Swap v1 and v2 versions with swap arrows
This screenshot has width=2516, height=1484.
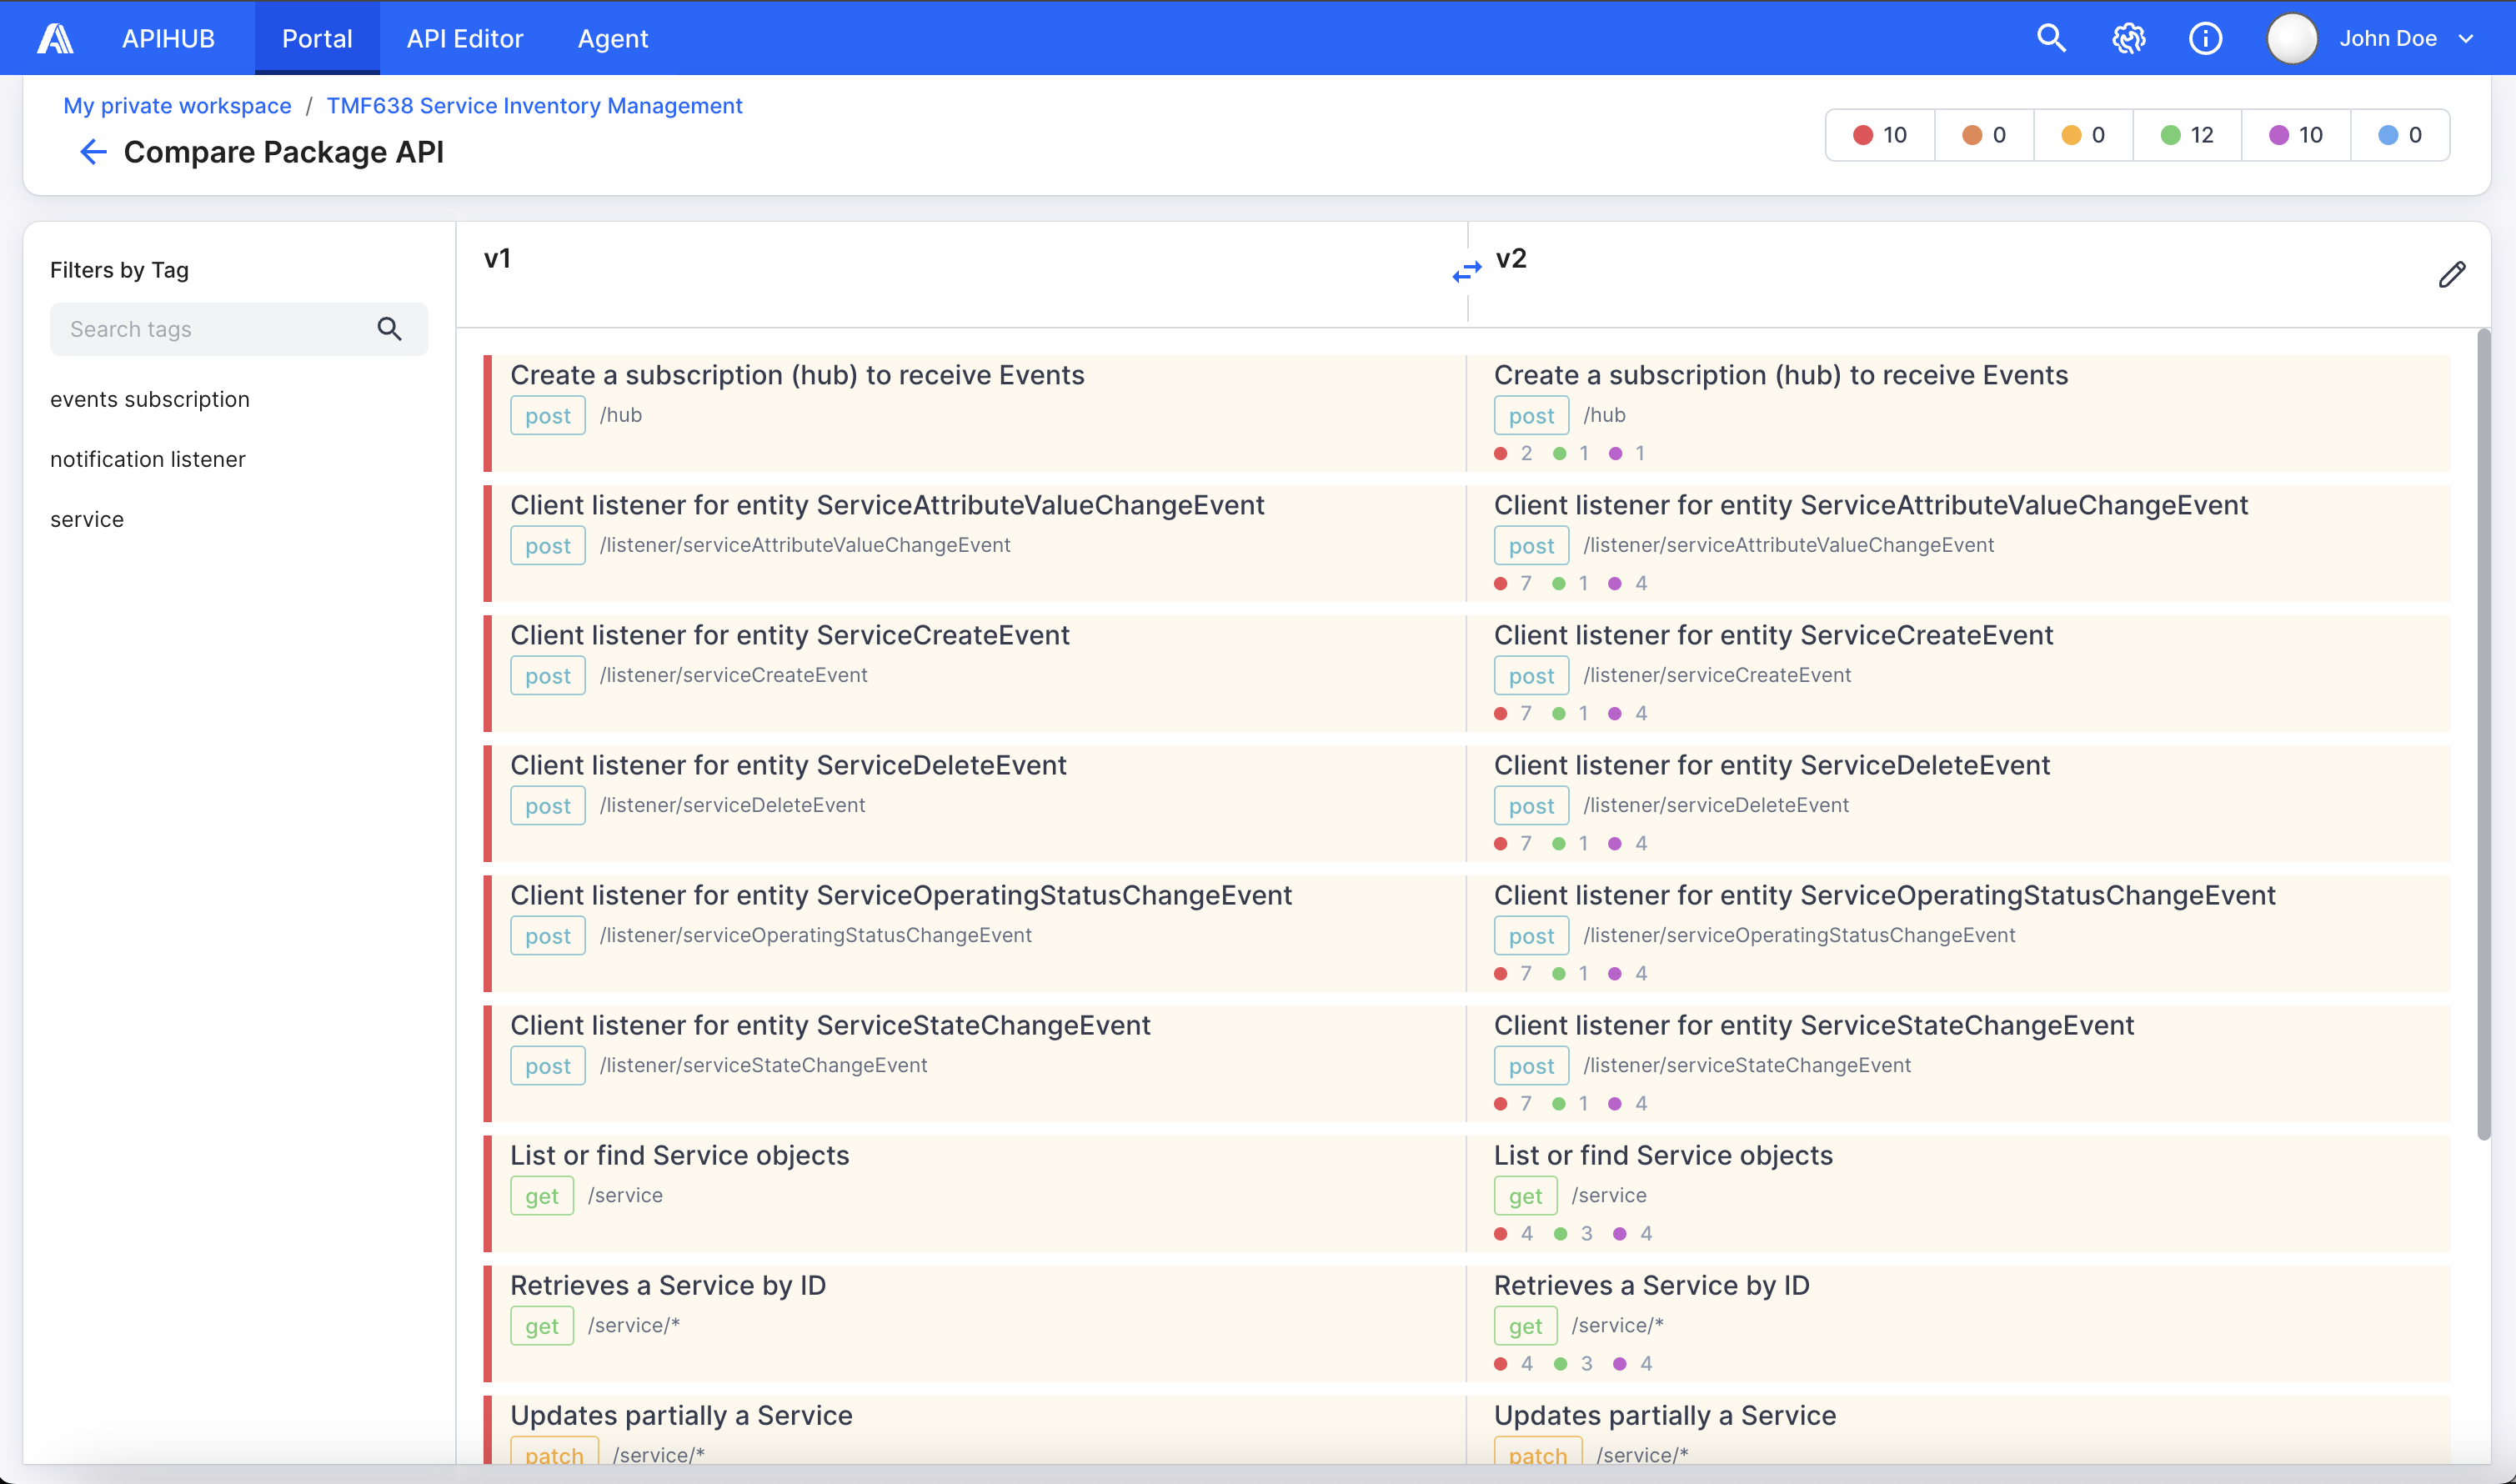1467,271
